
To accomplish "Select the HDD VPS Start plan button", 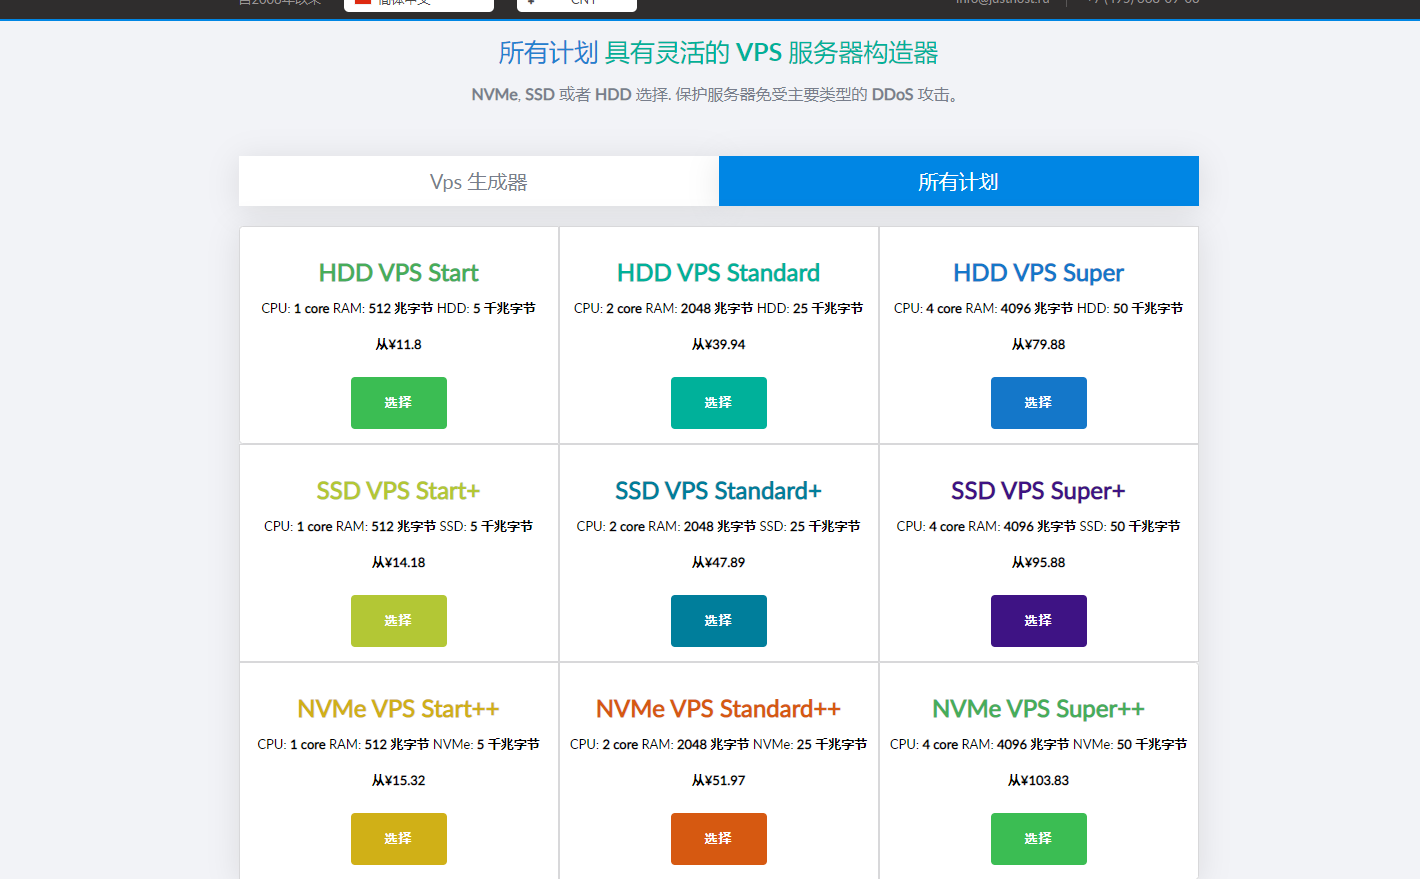I will pos(398,403).
